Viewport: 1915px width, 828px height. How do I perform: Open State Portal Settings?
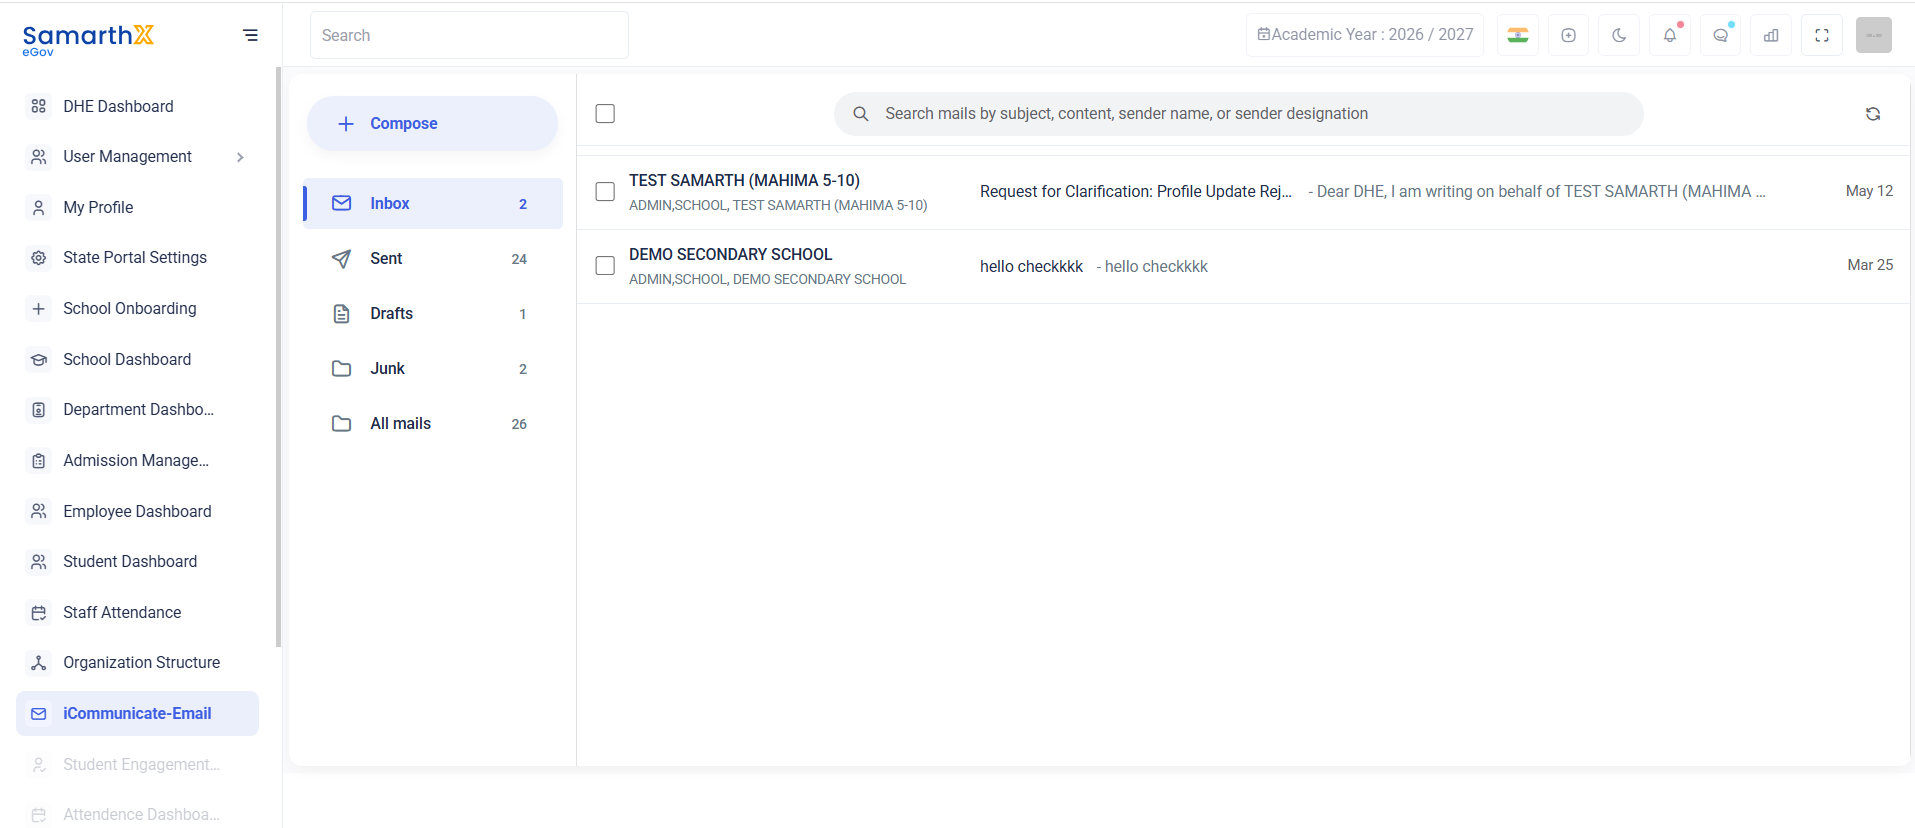137,258
